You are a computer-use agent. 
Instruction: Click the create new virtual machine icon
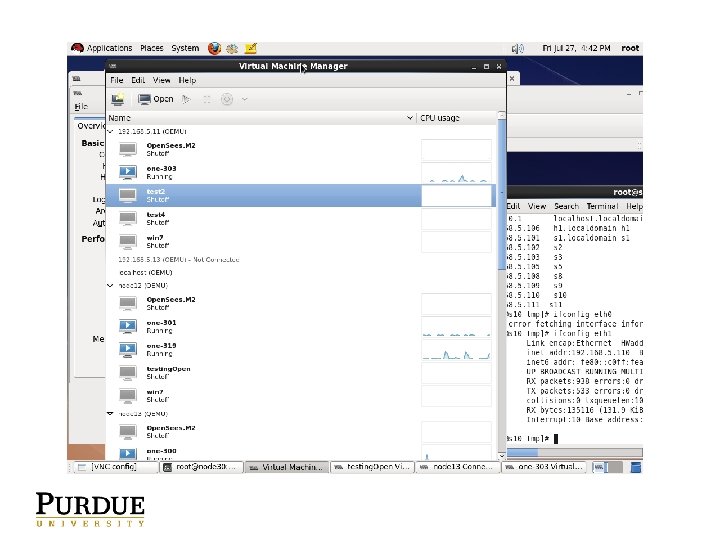118,99
